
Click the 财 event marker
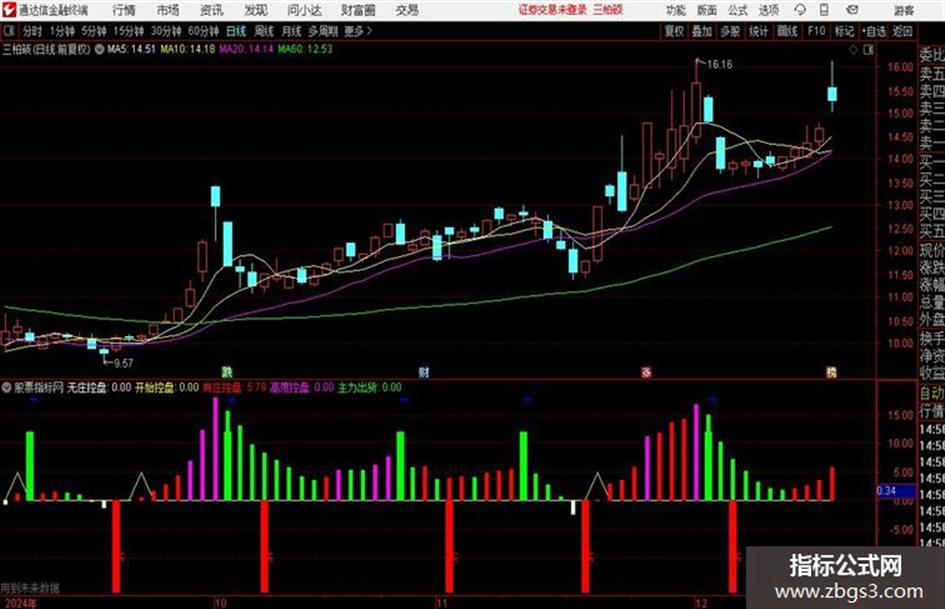(424, 372)
